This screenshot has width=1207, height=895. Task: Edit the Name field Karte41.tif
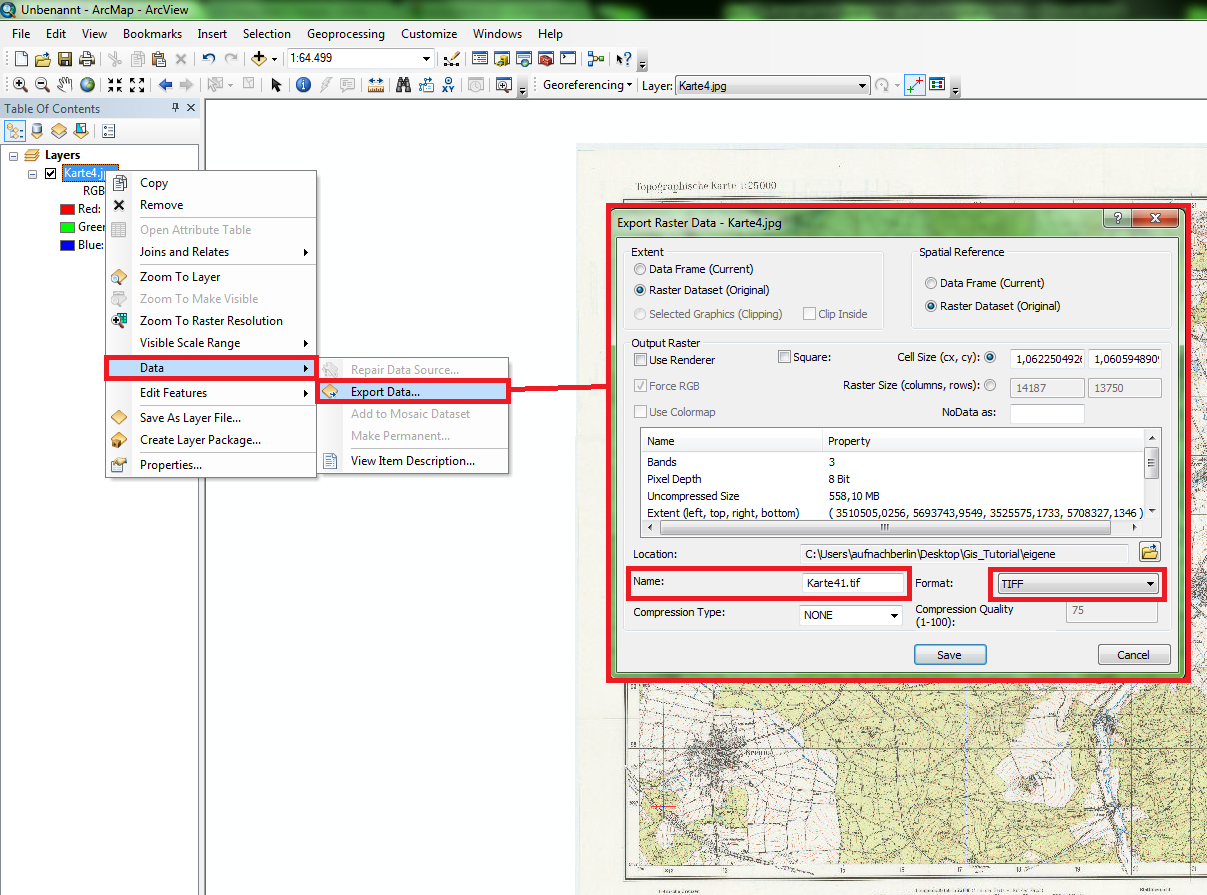click(853, 583)
